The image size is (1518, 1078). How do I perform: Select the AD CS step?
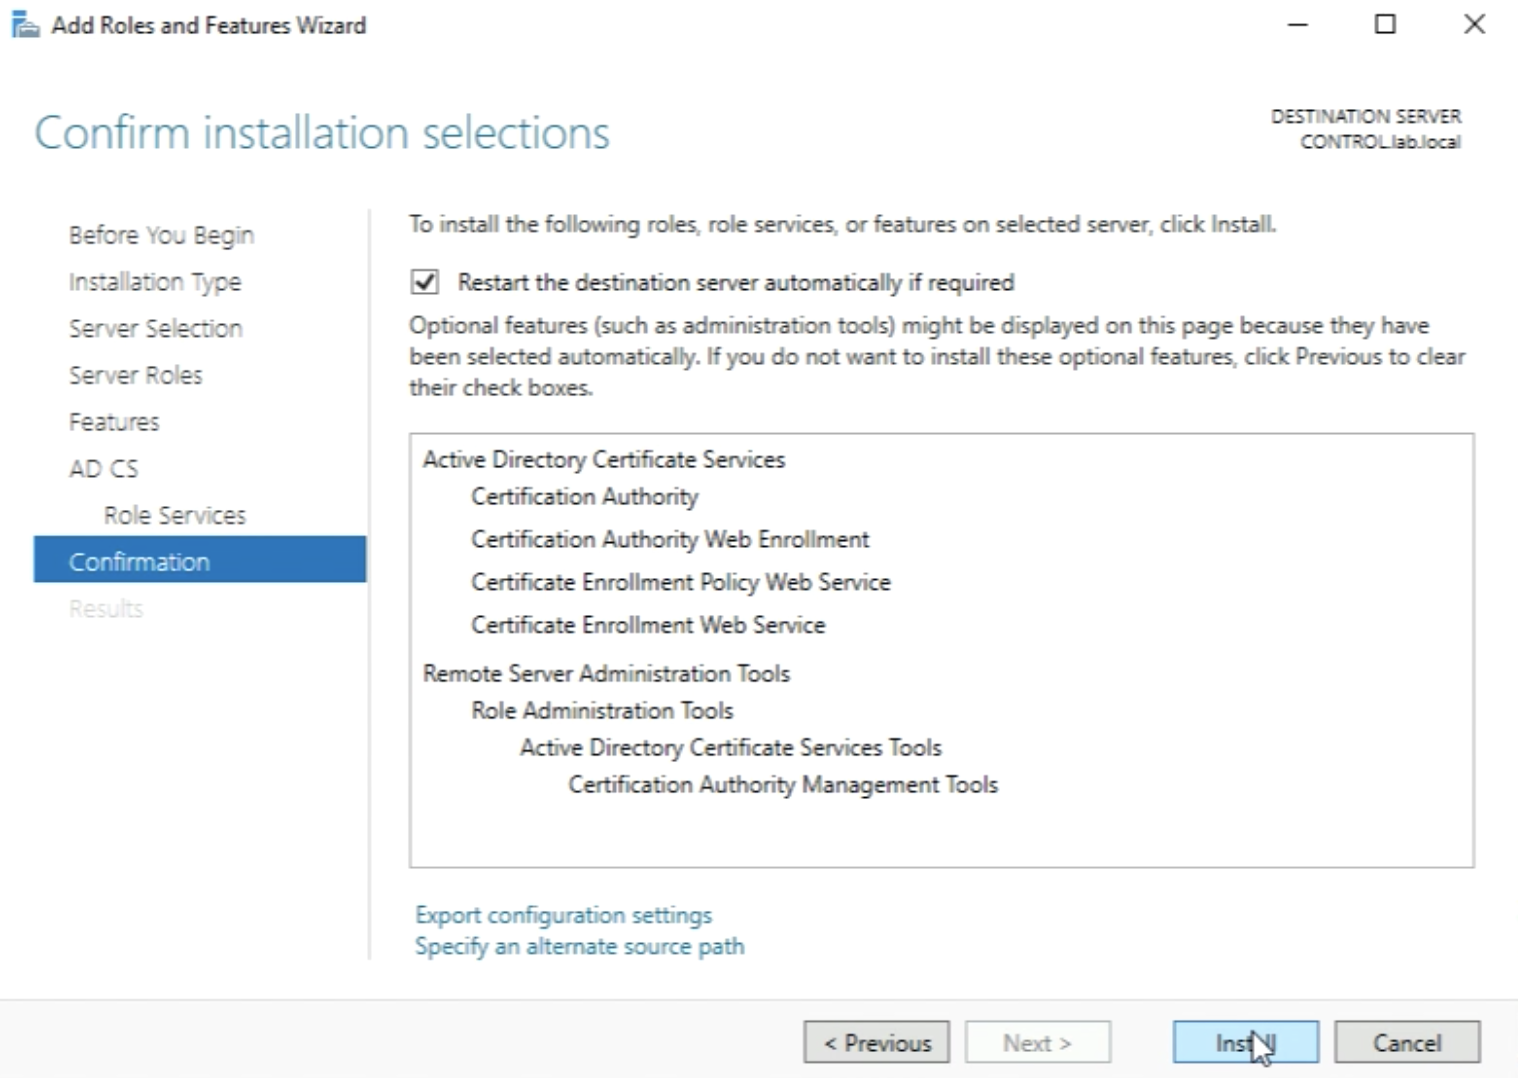pos(103,468)
